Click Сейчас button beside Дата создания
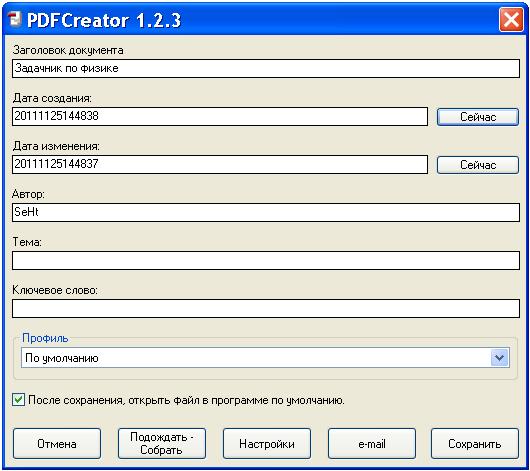This screenshot has width=530, height=471. click(478, 117)
